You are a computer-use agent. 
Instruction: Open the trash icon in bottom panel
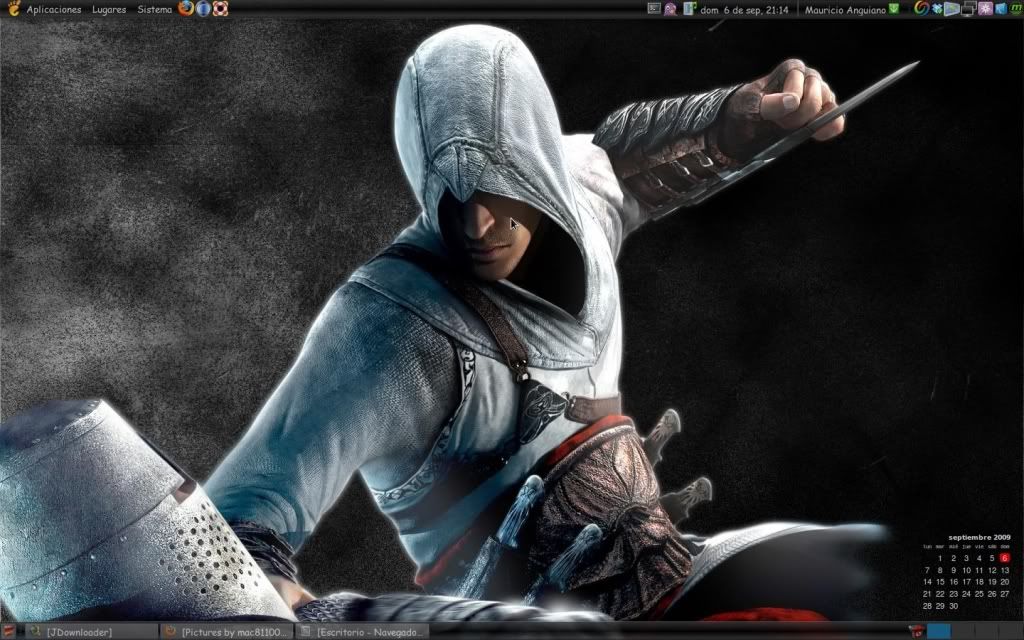point(916,631)
